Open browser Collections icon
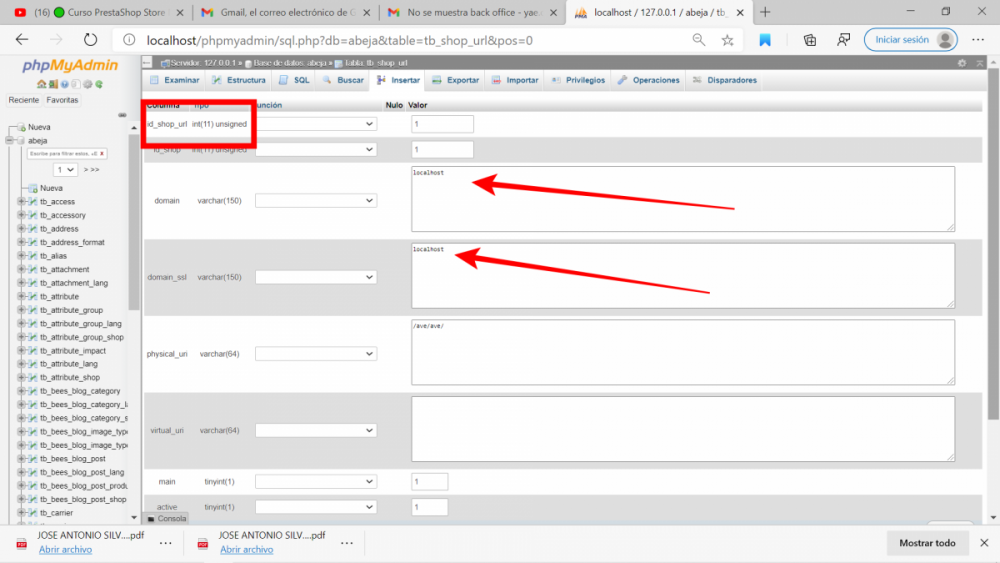1000x563 pixels. [x=810, y=40]
